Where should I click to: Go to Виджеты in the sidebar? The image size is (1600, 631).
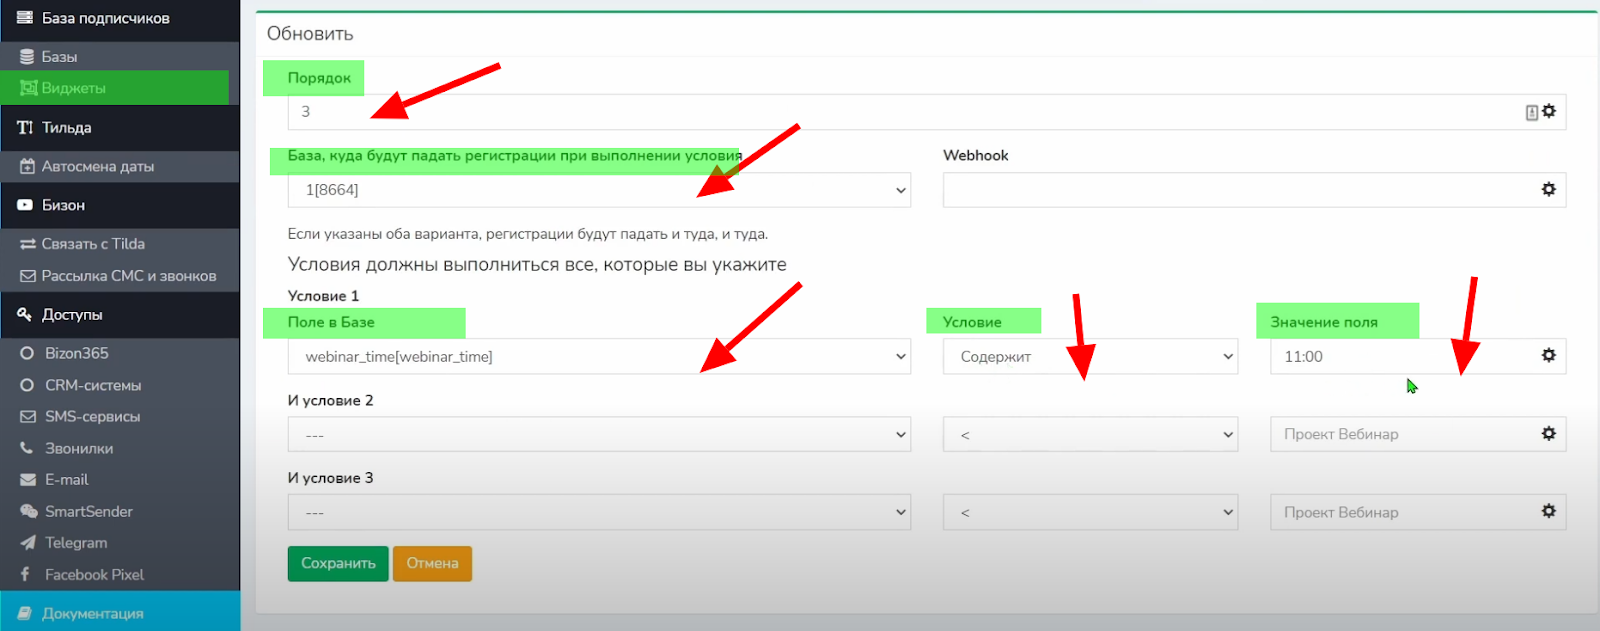pos(73,88)
